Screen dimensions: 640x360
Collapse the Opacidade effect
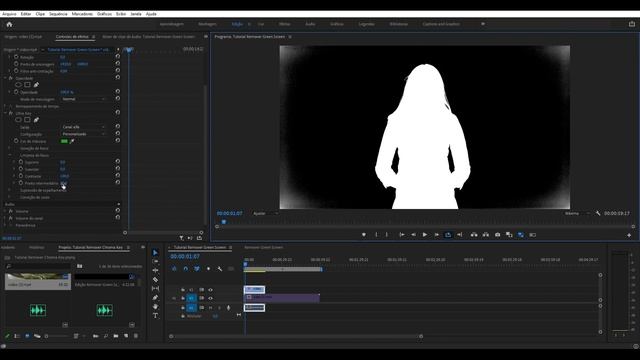[x=5, y=78]
